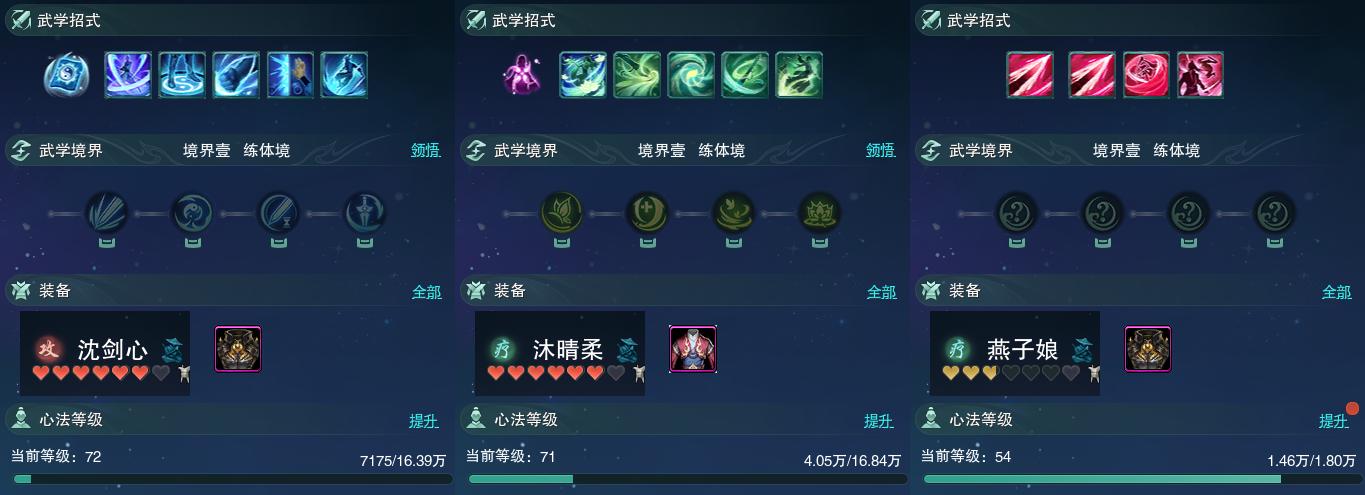Click the red rose skill icon

1146,75
